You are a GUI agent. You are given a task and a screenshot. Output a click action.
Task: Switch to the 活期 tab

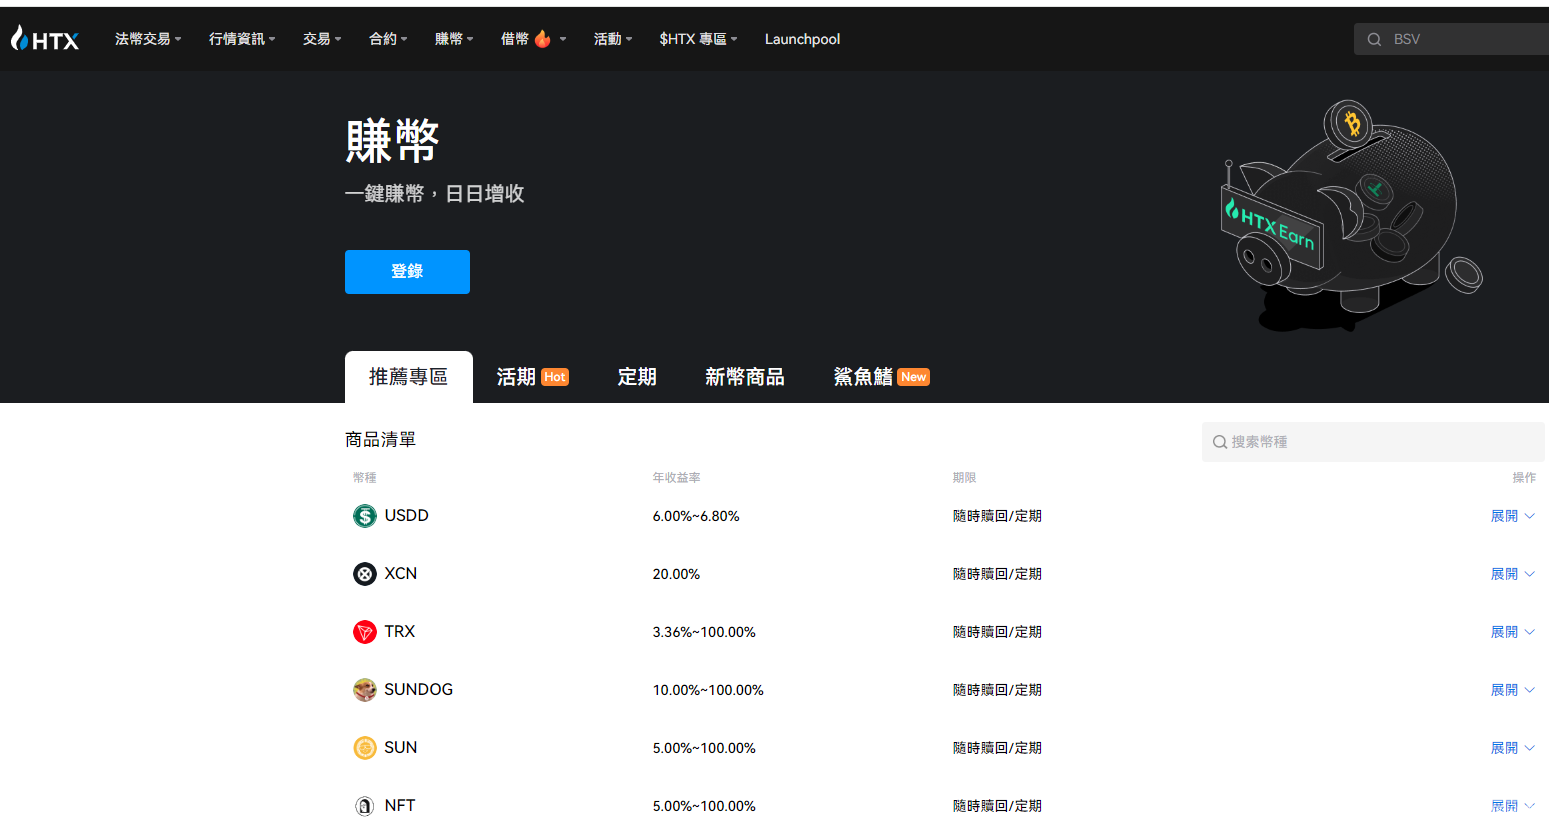point(532,377)
